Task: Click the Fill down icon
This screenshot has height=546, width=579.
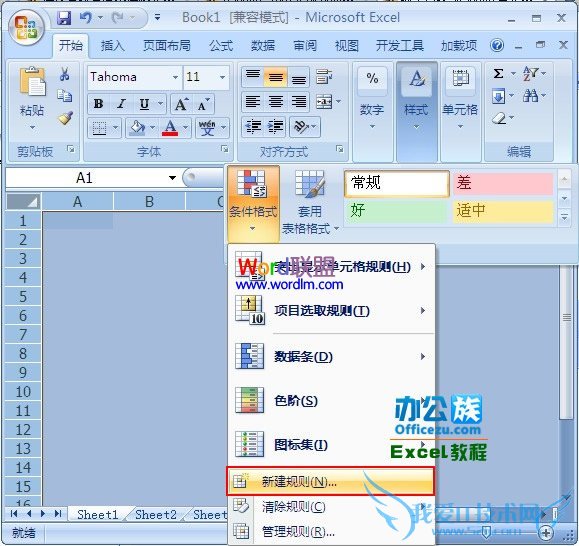Action: tap(499, 97)
